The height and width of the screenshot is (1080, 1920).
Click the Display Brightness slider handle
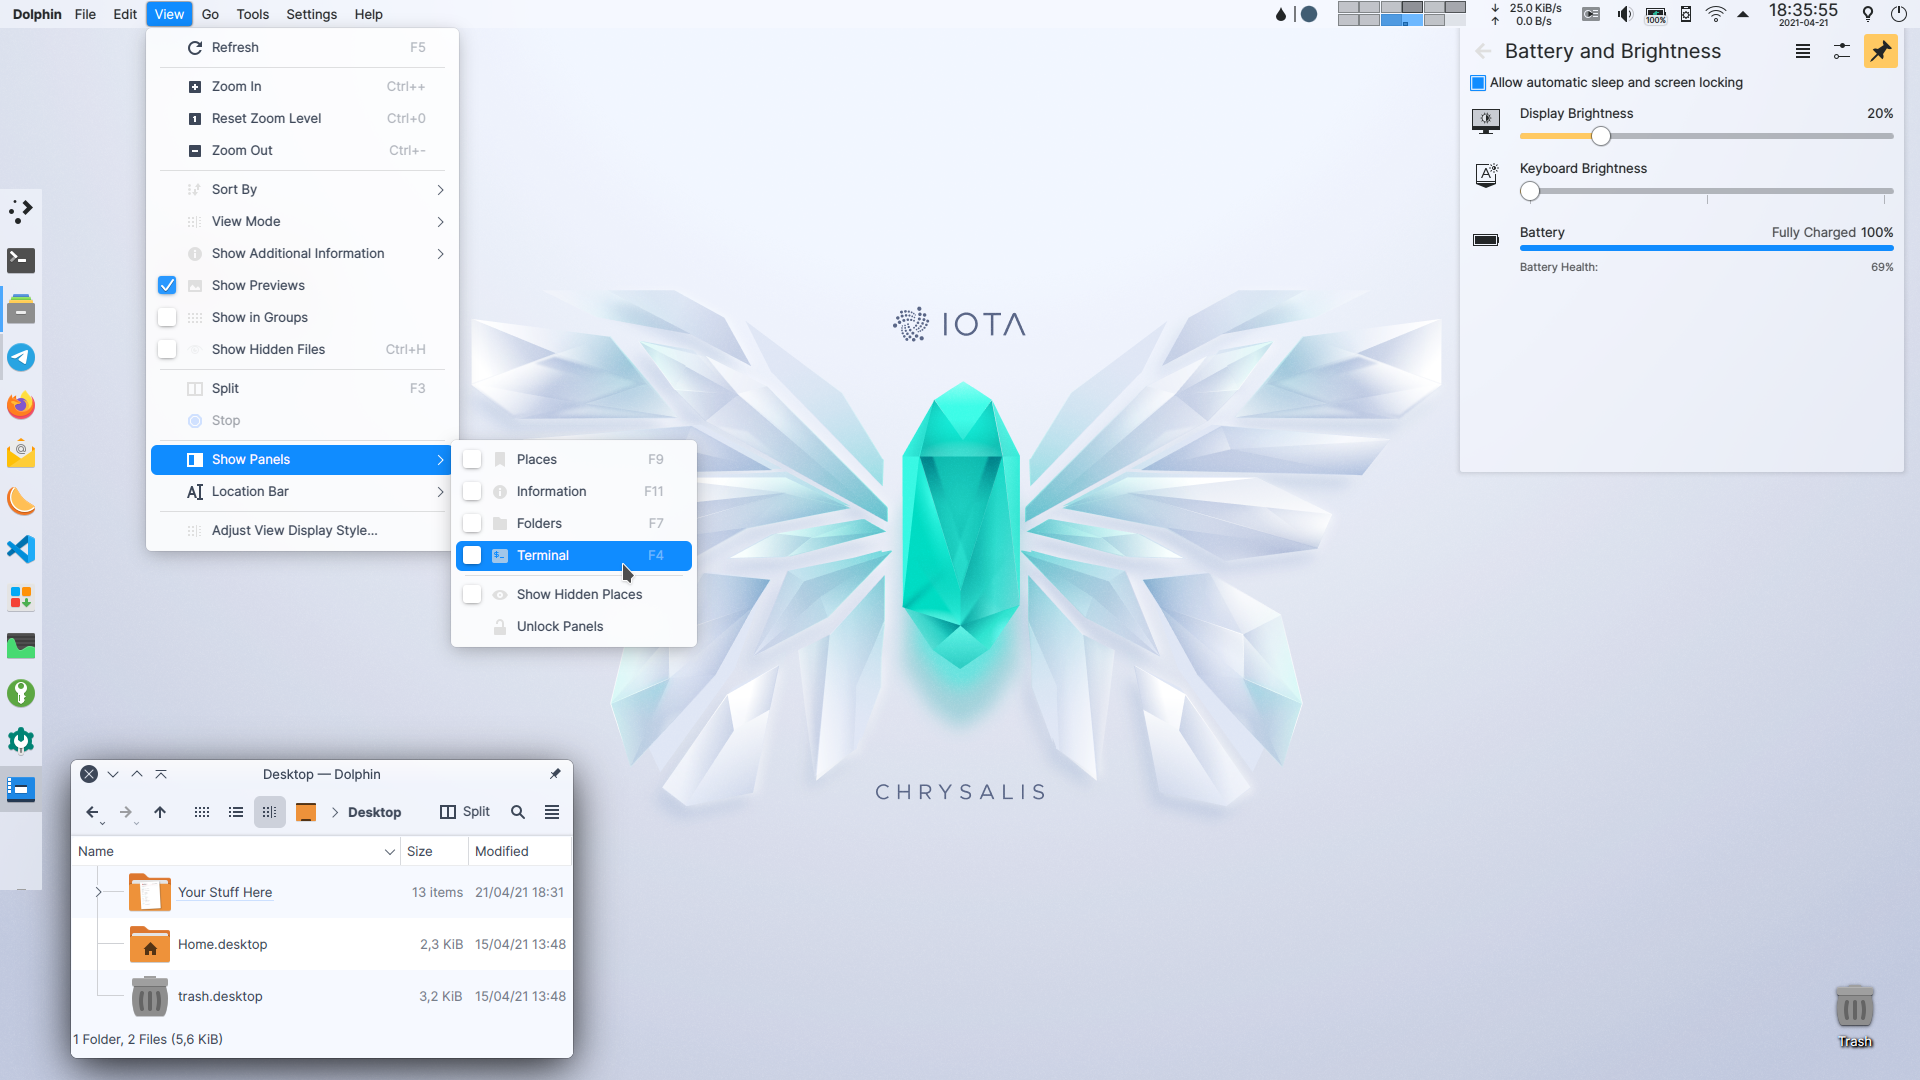1601,136
